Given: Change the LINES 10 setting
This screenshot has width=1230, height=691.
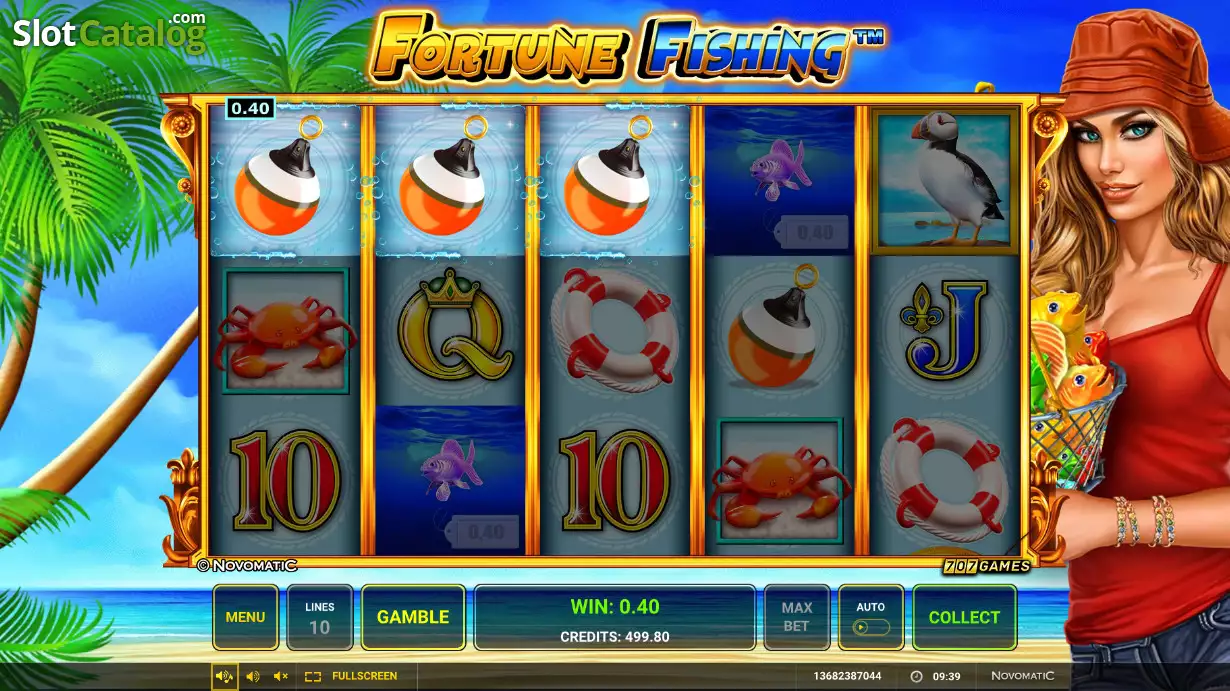Looking at the screenshot, I should (320, 617).
